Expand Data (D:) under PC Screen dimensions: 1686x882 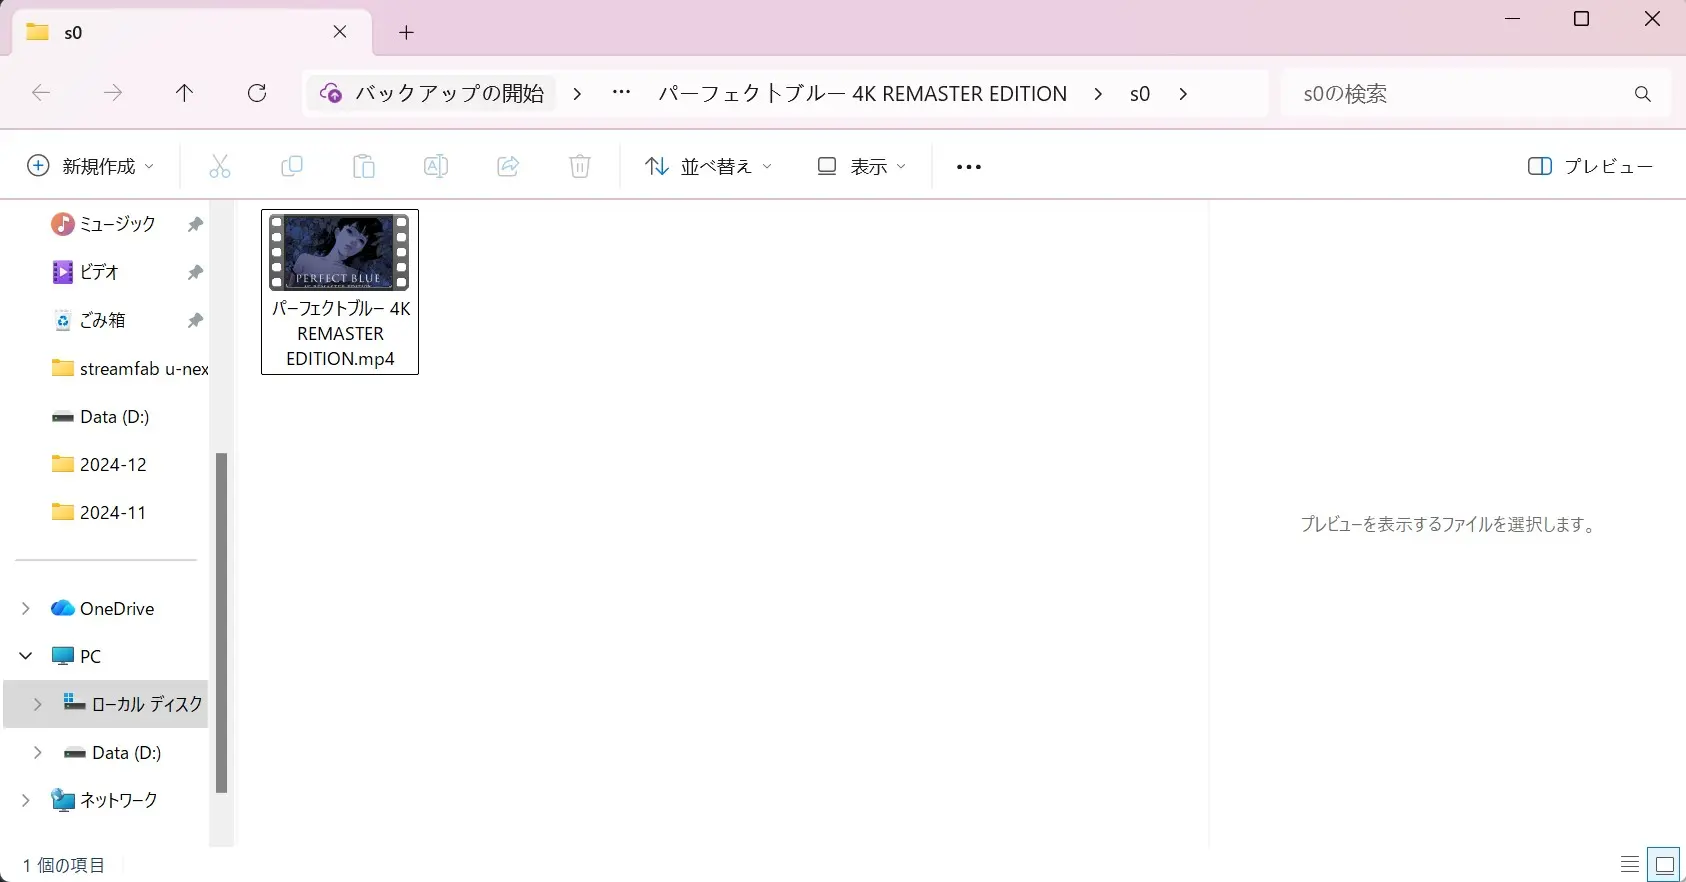click(x=38, y=752)
